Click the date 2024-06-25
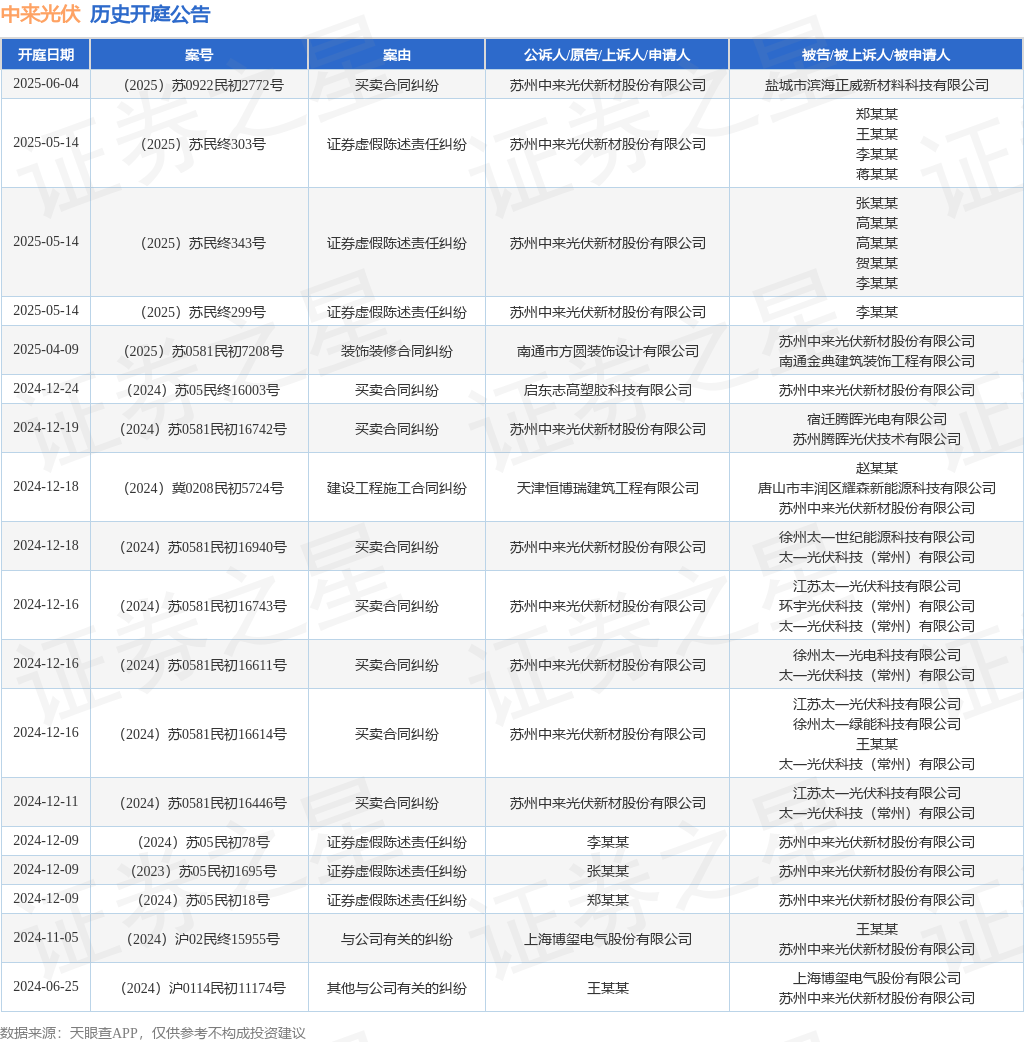The image size is (1024, 1042). tap(46, 987)
